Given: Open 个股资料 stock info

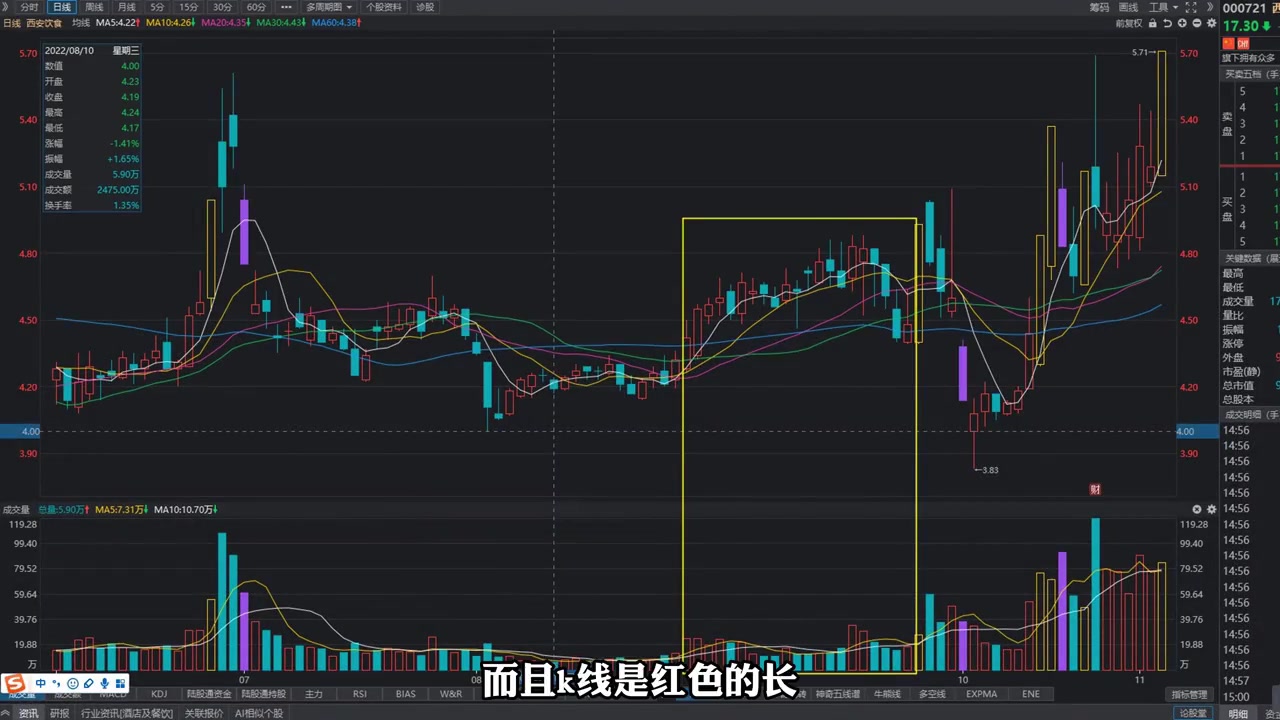Looking at the screenshot, I should tap(384, 7).
